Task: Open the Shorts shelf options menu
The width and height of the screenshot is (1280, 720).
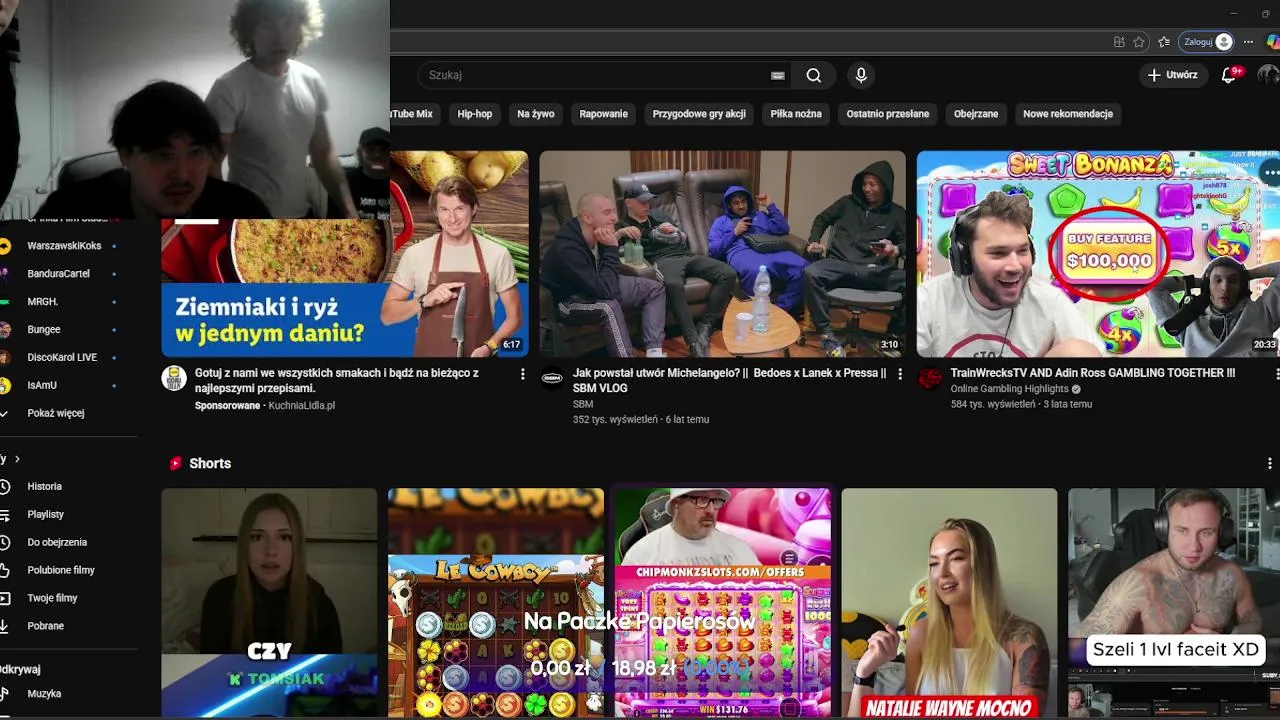Action: (1270, 464)
